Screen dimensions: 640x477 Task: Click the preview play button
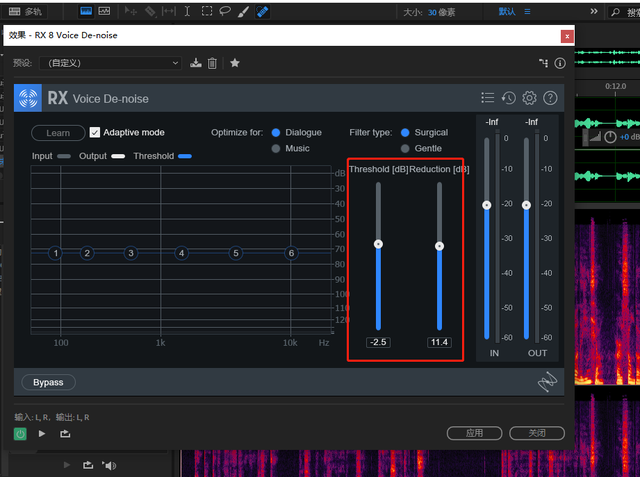coord(42,433)
